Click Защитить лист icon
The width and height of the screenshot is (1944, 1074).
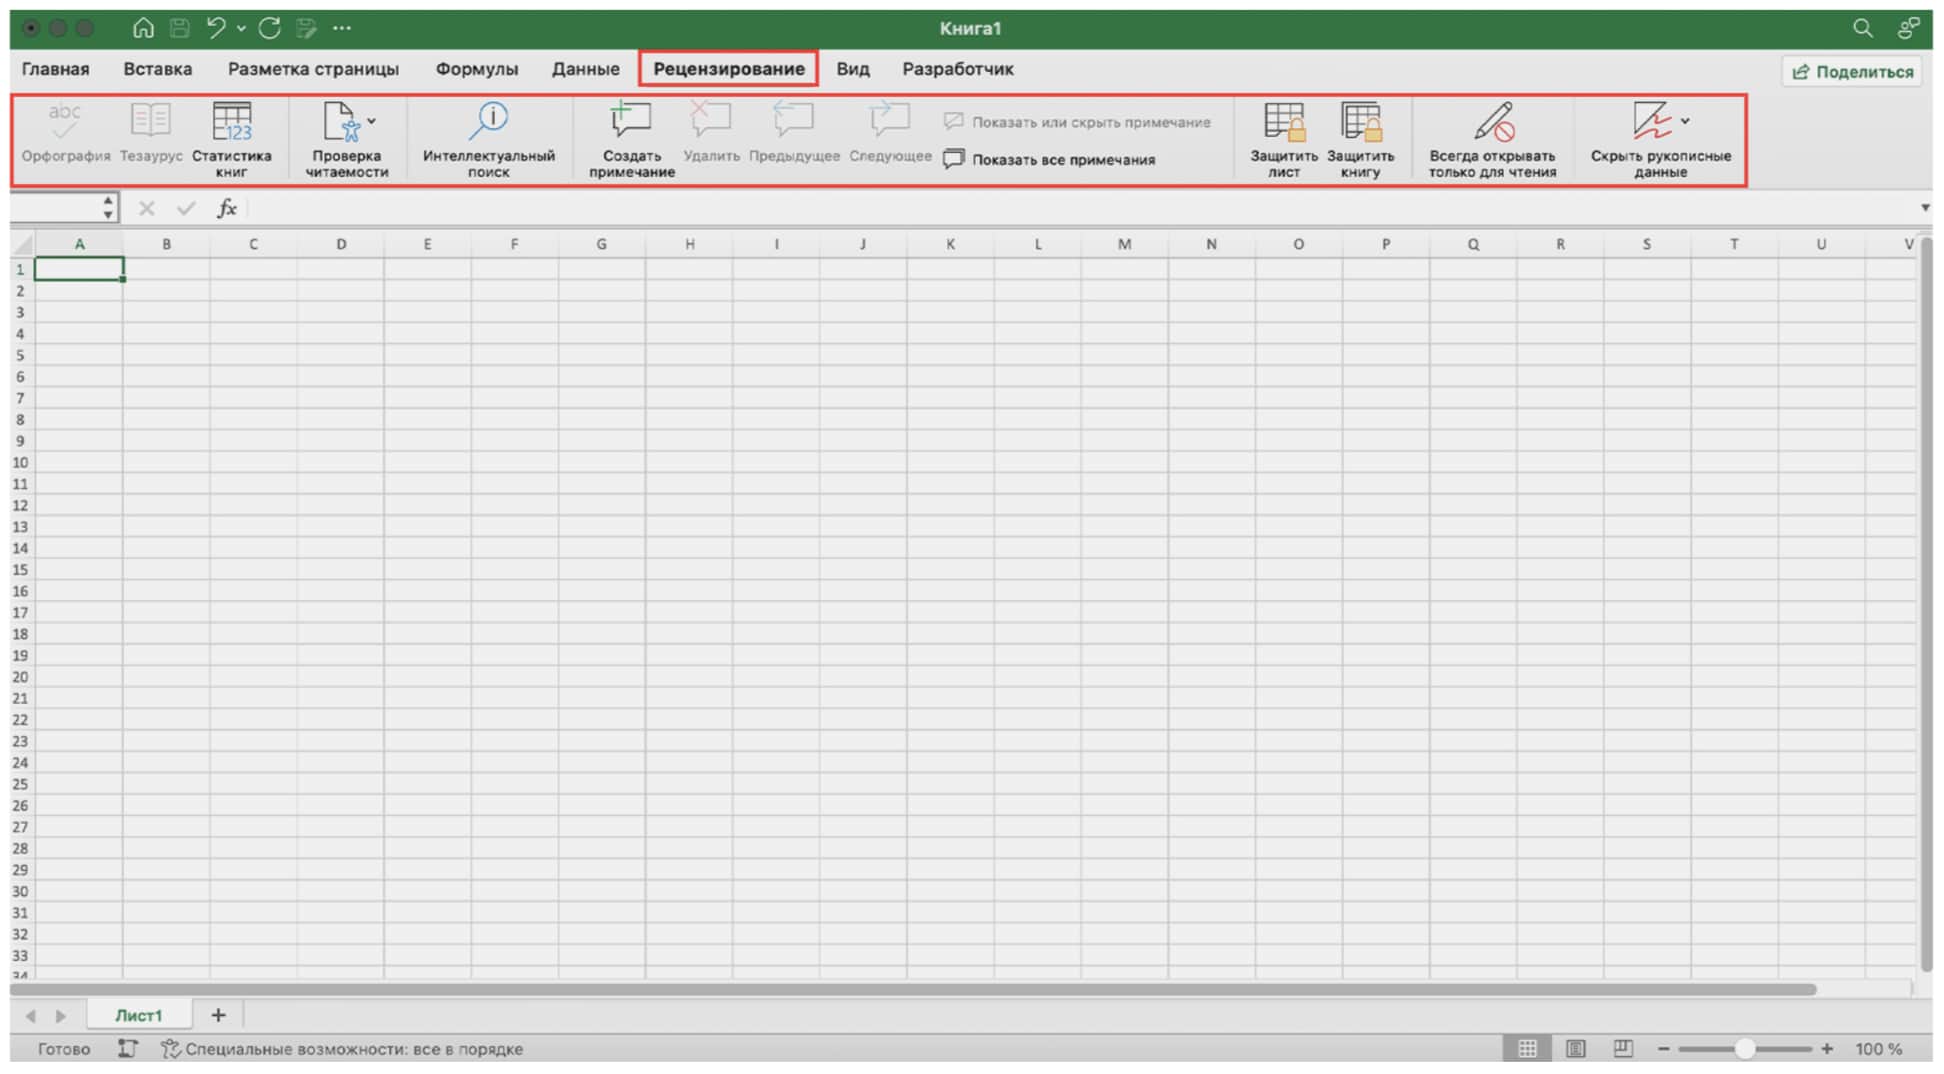[1284, 123]
